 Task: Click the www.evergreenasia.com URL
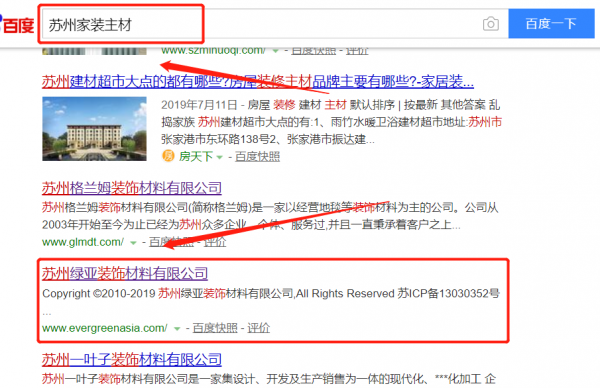click(104, 328)
